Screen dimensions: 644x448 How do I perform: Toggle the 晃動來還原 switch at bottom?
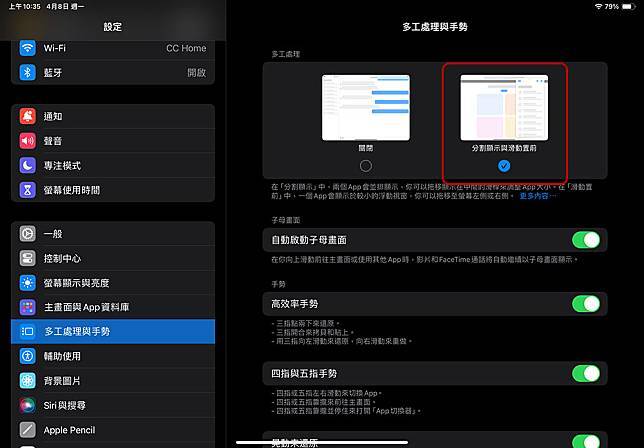[586, 441]
